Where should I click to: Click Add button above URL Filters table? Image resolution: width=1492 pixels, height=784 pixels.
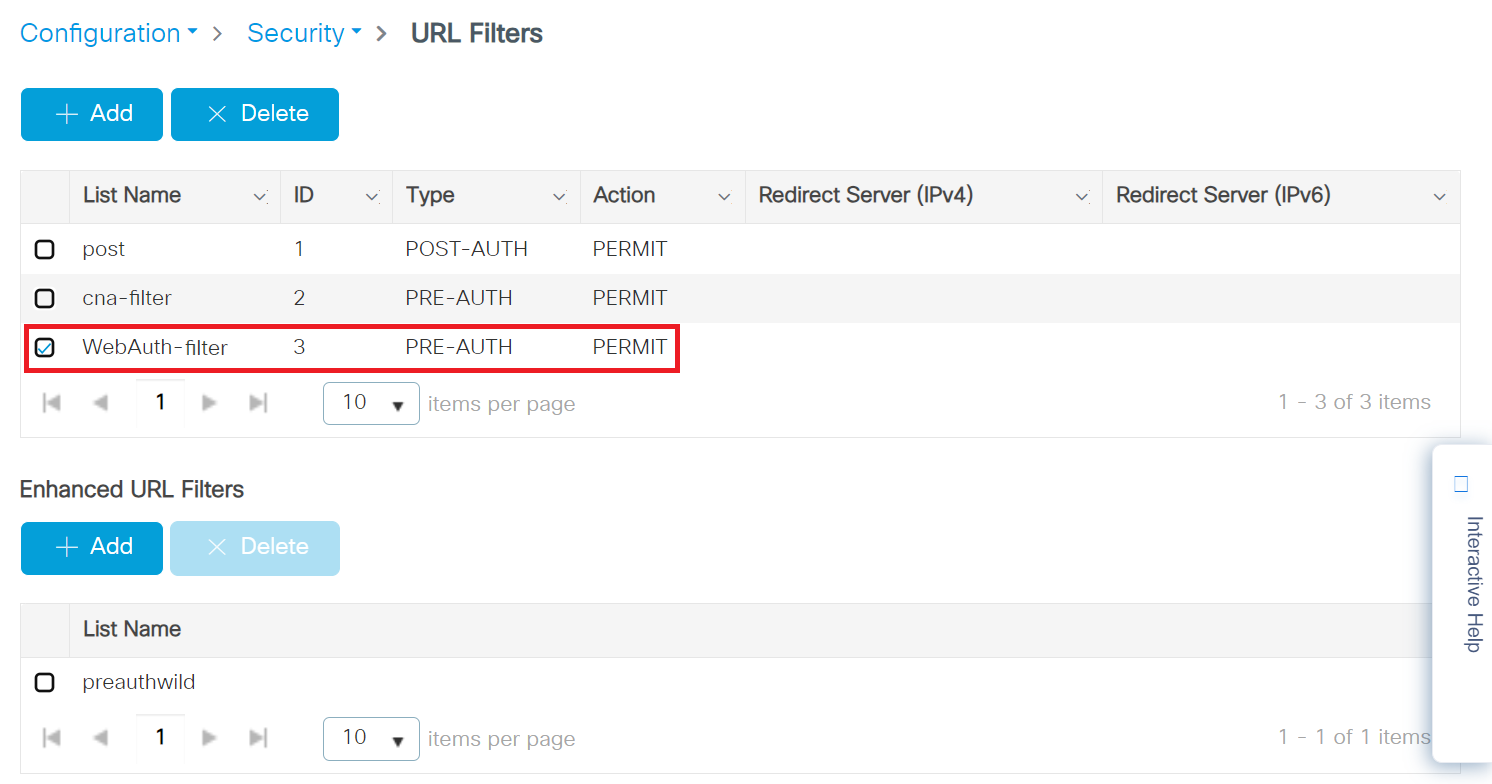pyautogui.click(x=92, y=114)
